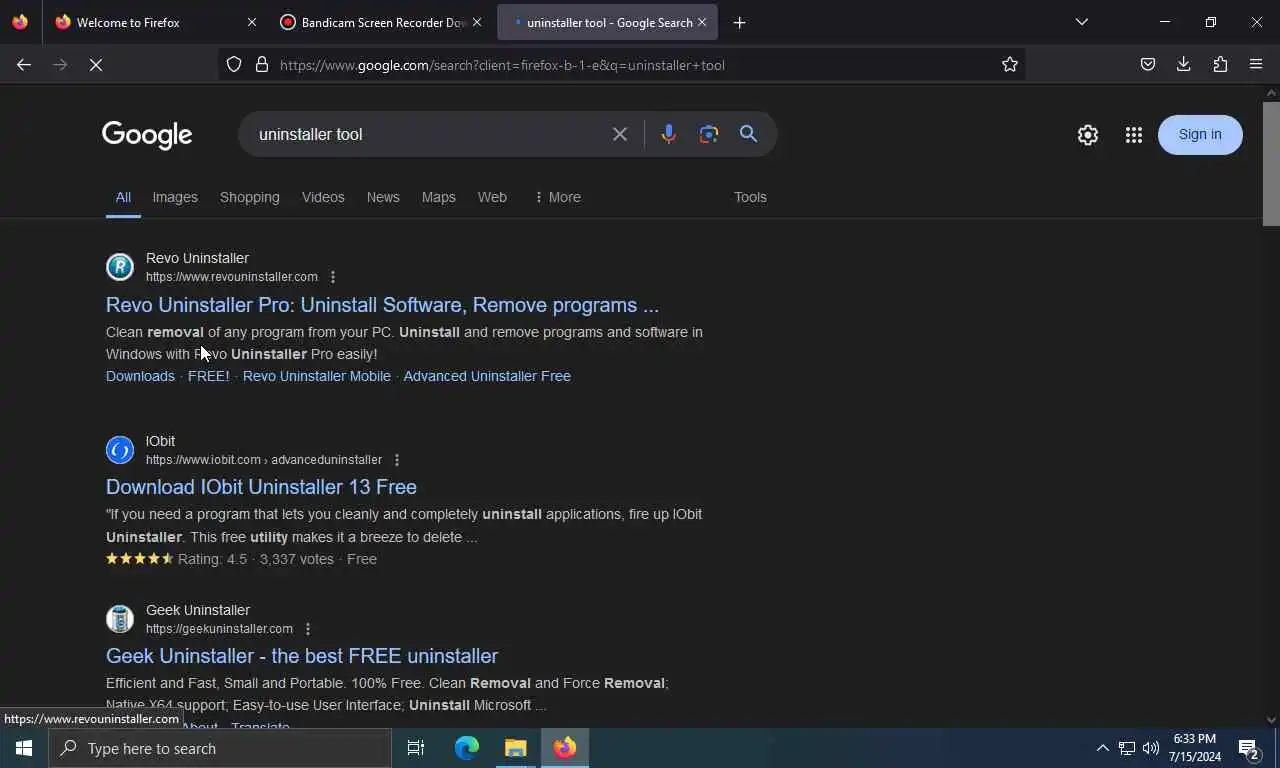Open the list all tabs chevron
Image resolution: width=1280 pixels, height=768 pixels.
(x=1082, y=22)
